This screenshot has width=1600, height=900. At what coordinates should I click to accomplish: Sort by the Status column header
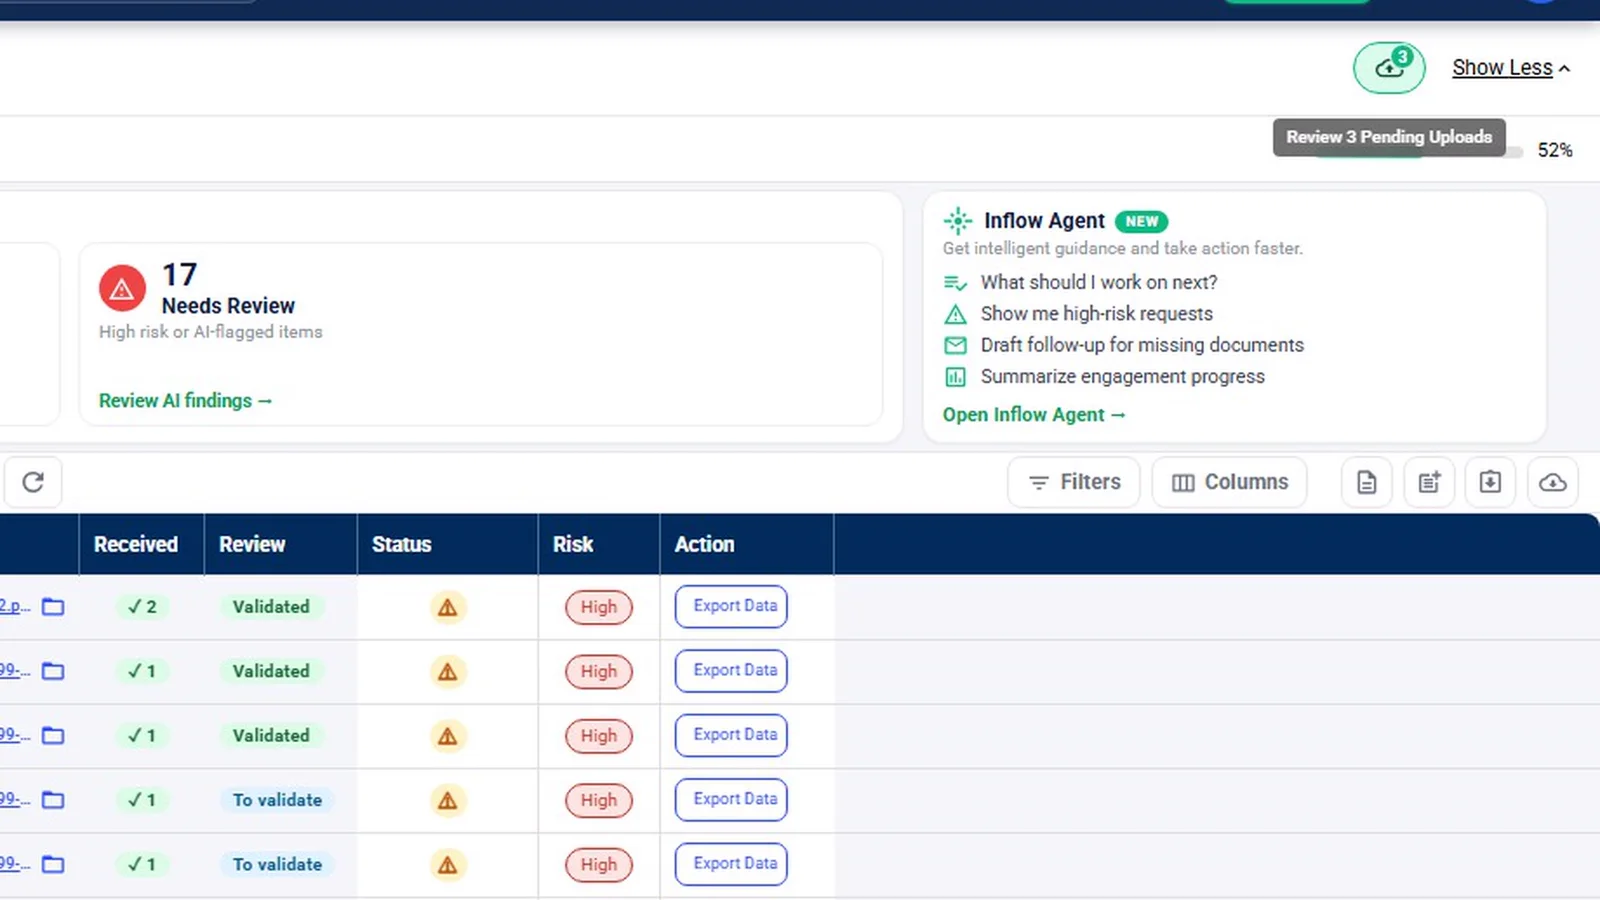tap(402, 545)
